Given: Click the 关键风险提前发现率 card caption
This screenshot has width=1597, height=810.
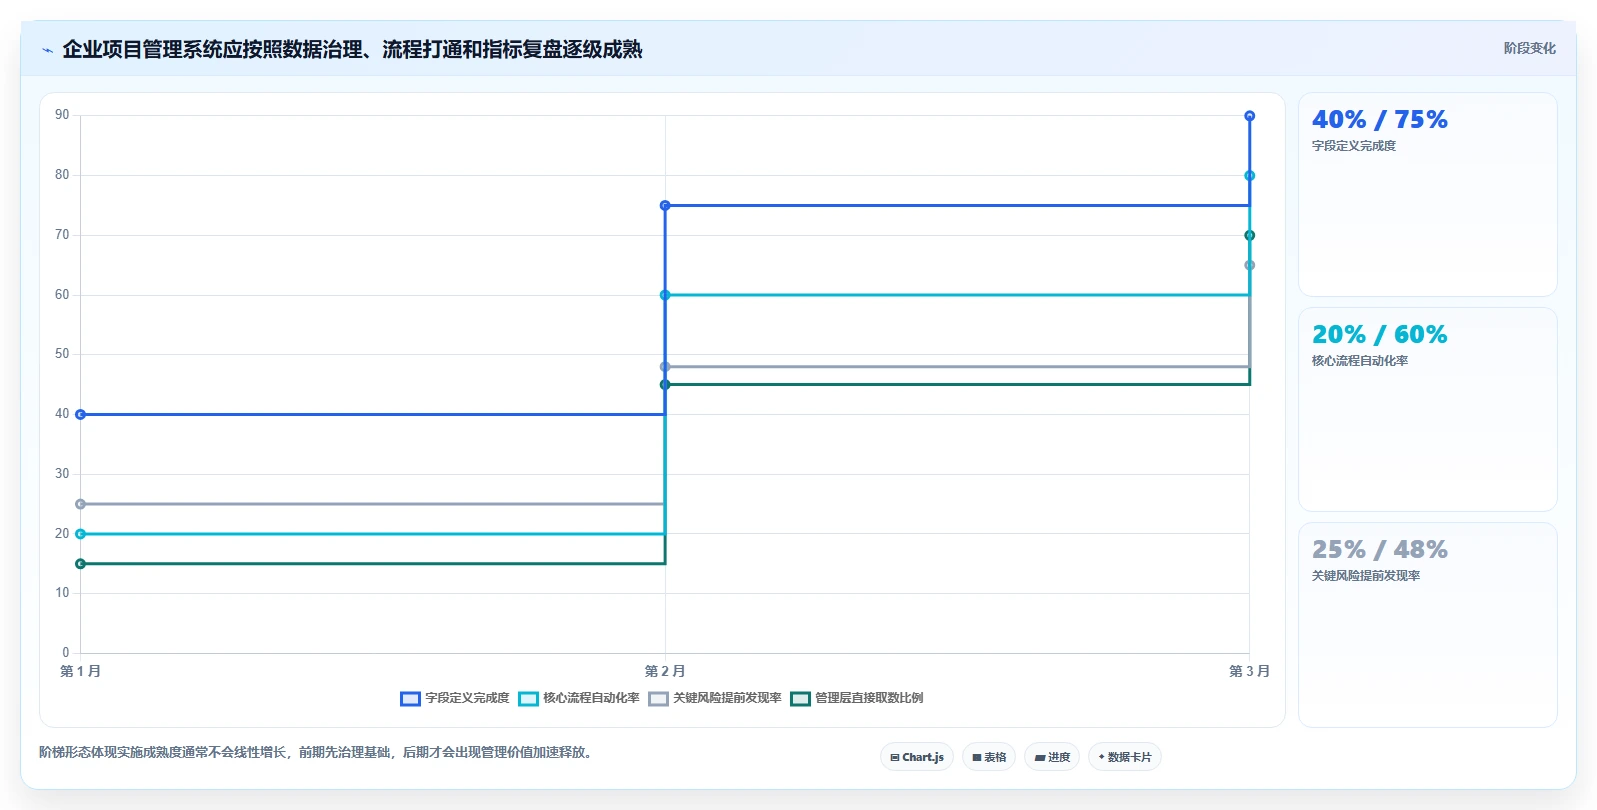Looking at the screenshot, I should (x=1366, y=576).
